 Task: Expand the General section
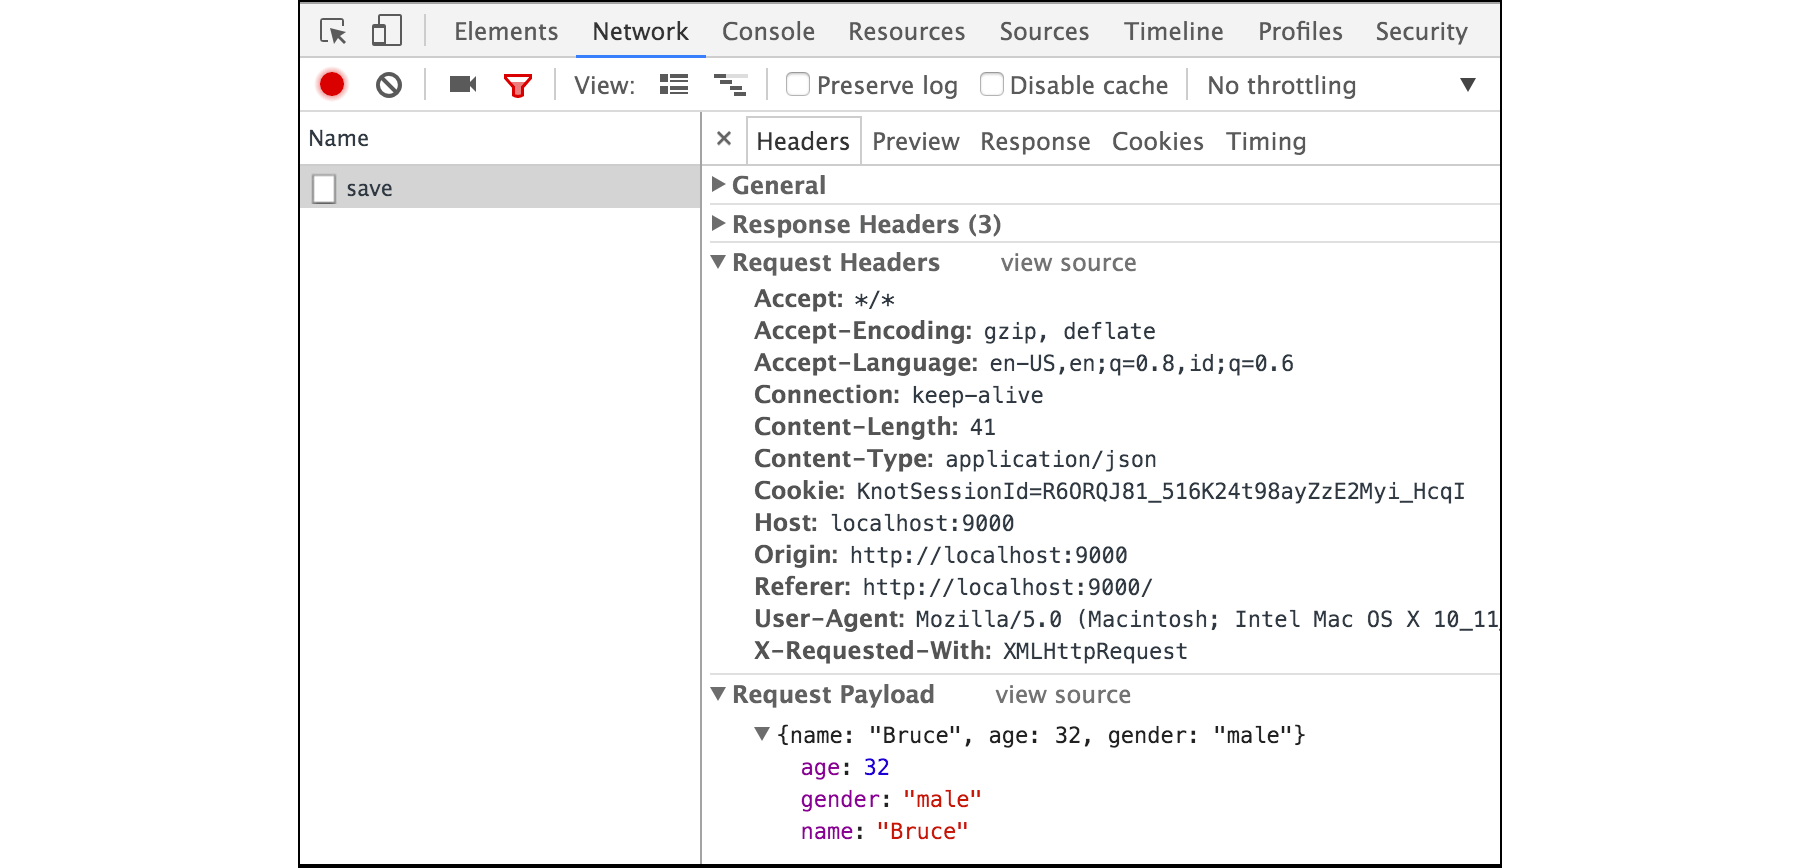[x=718, y=184]
